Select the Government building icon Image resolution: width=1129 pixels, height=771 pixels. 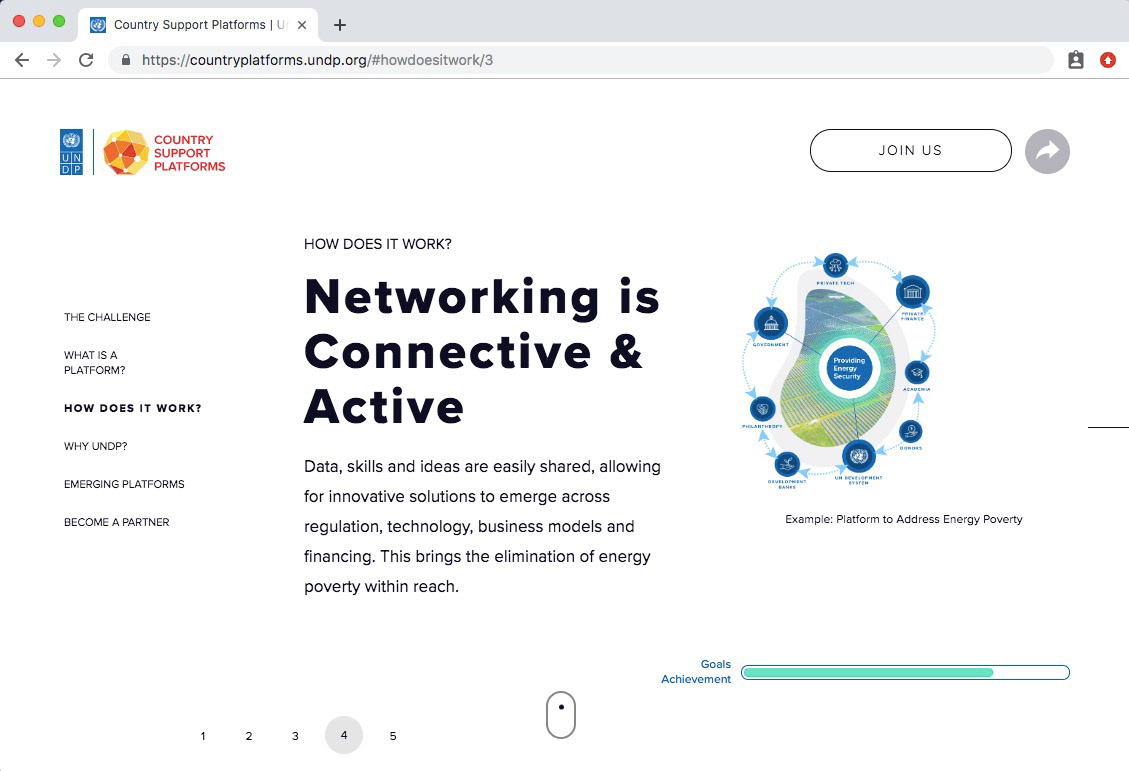click(x=771, y=323)
